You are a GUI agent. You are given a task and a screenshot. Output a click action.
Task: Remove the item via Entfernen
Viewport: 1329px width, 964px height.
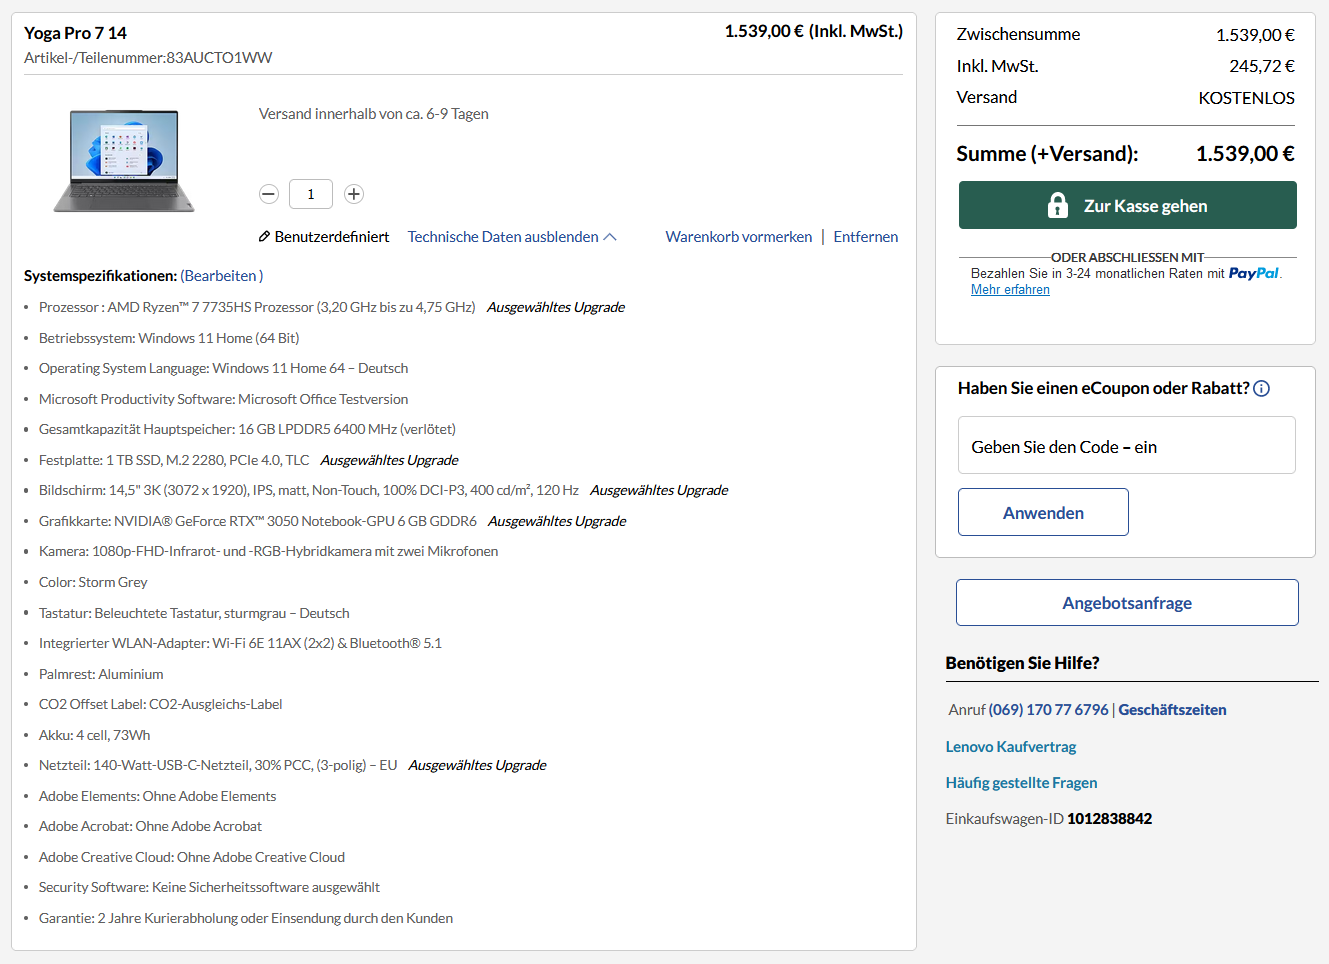click(866, 236)
